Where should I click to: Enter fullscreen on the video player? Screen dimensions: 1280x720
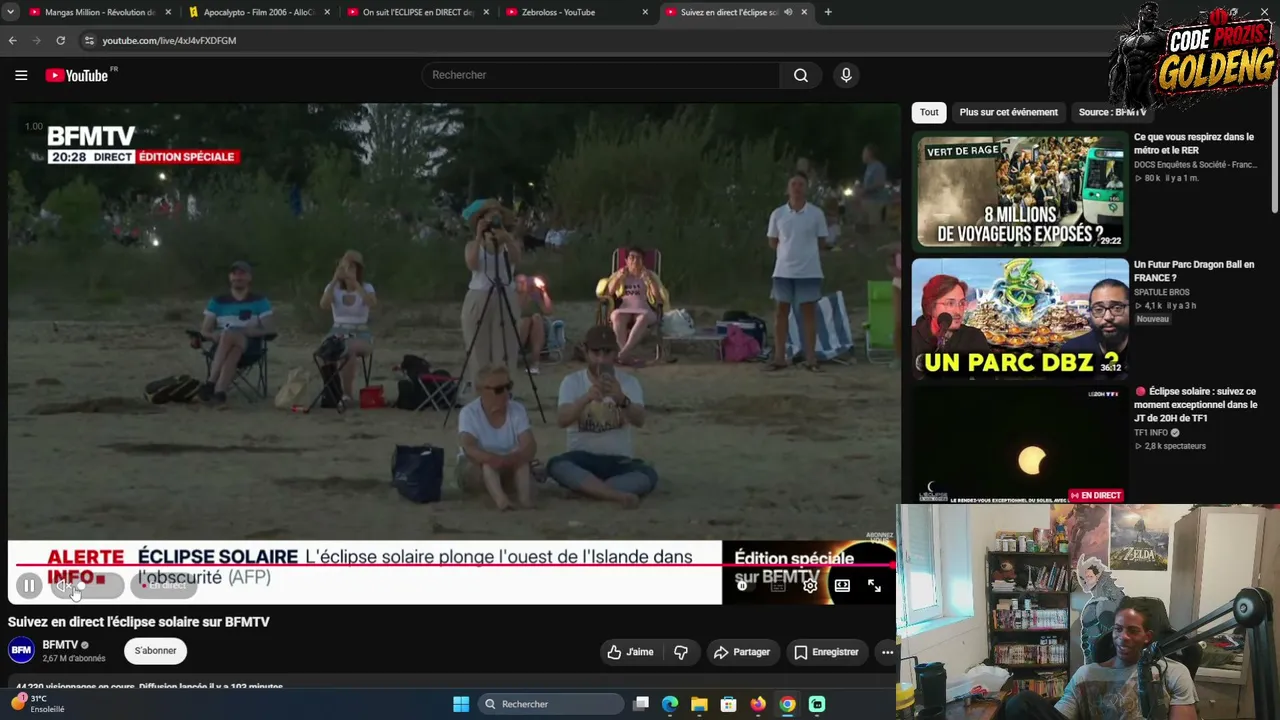coord(874,586)
